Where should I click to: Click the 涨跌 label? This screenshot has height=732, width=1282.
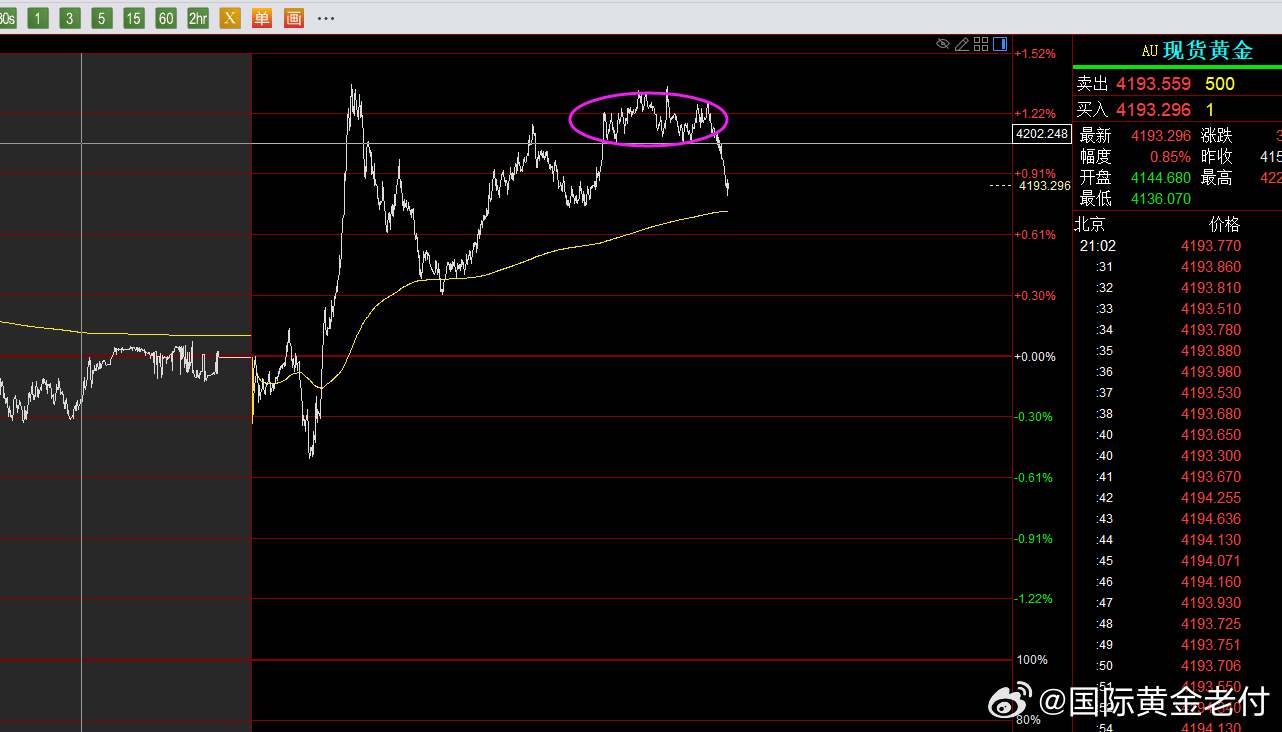[x=1217, y=136]
